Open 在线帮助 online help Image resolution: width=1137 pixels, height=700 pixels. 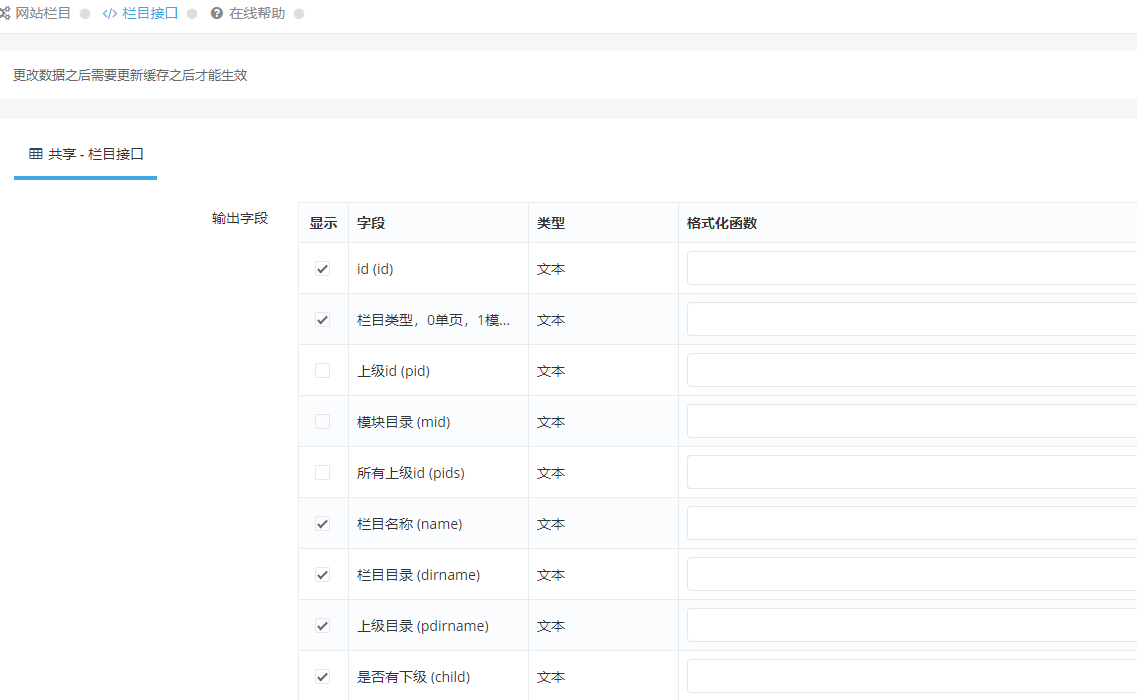pos(257,14)
